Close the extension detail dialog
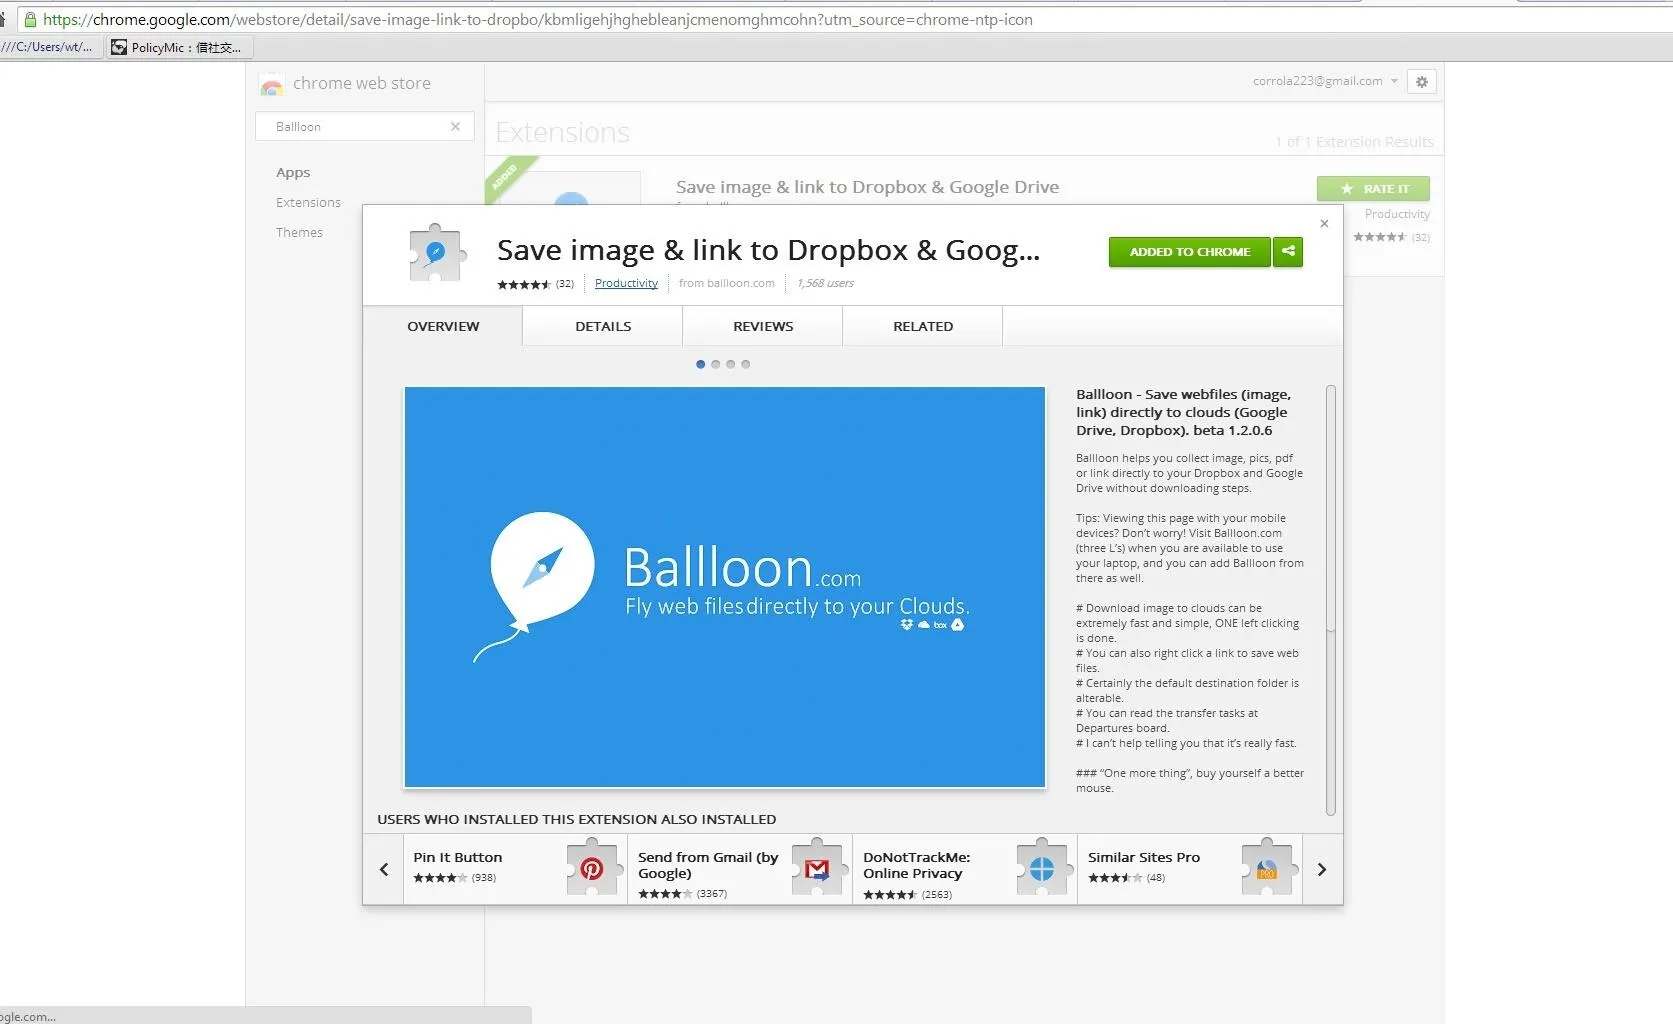 1324,223
